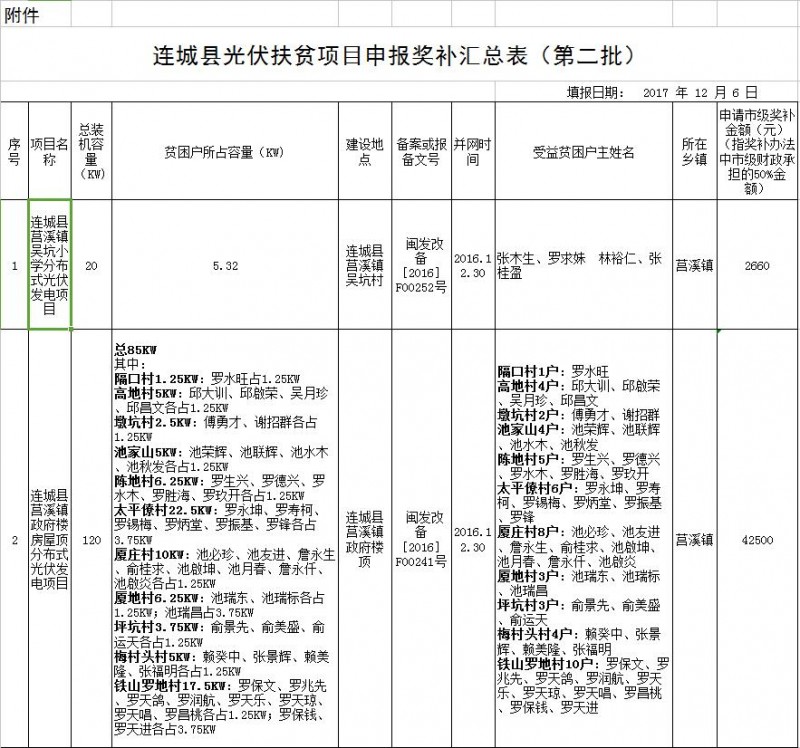Select the 附件 label cell
Image resolution: width=800 pixels, height=748 pixels.
coord(18,15)
